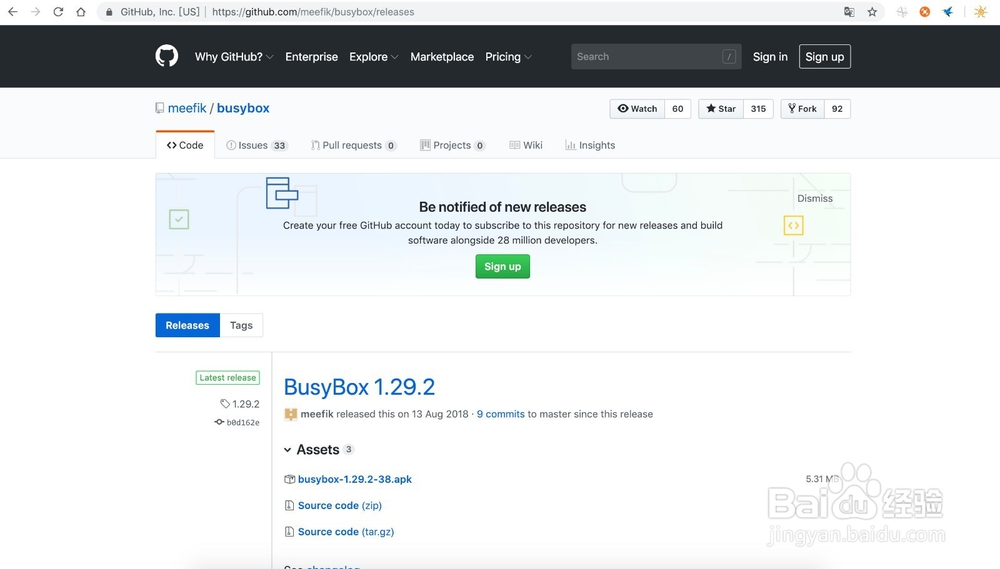The width and height of the screenshot is (1000, 569).
Task: Switch to the Tags view
Action: tap(241, 325)
